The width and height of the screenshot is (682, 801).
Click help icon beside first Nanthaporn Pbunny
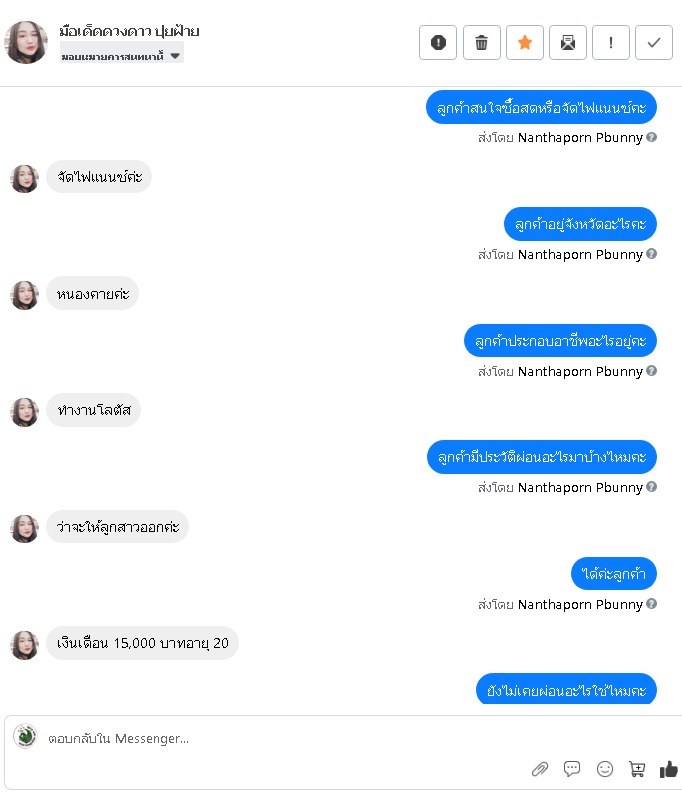[651, 137]
